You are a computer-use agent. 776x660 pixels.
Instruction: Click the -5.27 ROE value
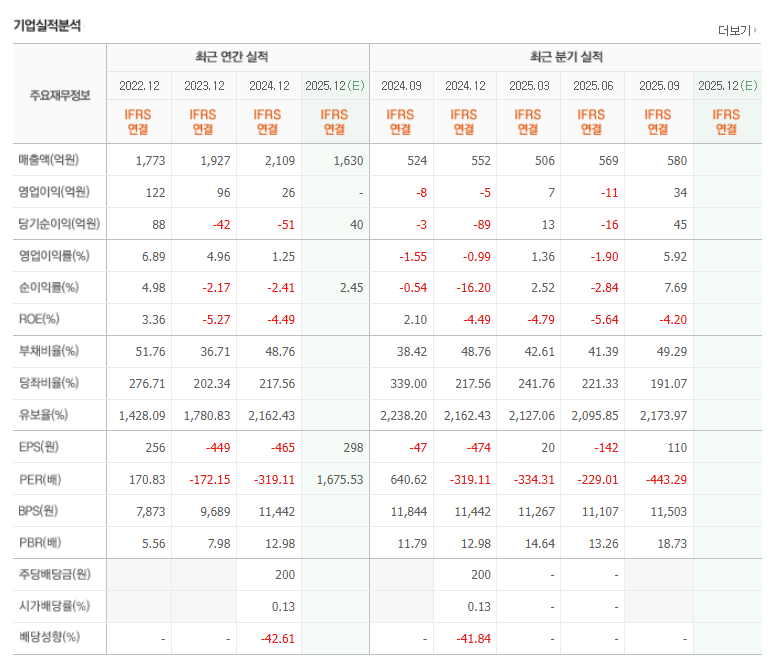tap(216, 320)
